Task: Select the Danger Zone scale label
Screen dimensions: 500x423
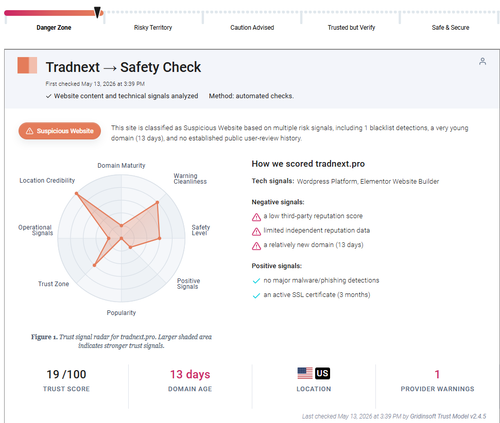Action: coord(54,28)
